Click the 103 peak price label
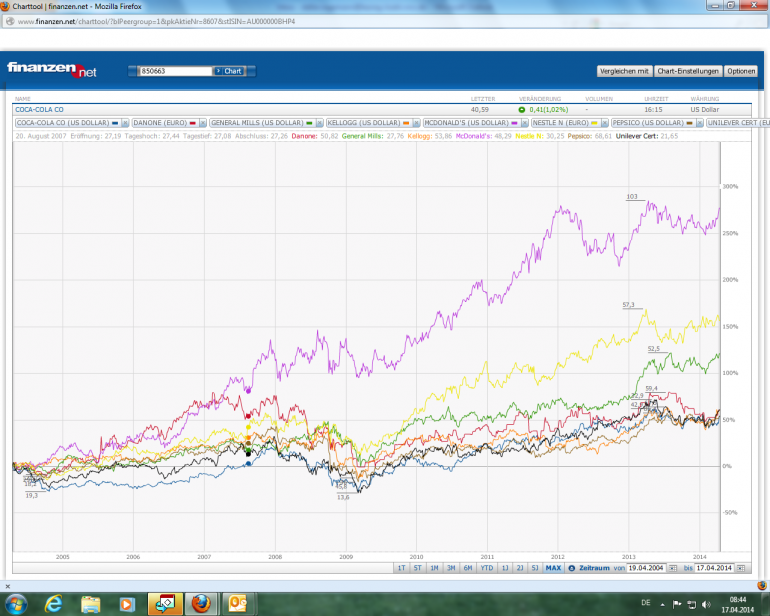770x616 pixels. tap(632, 196)
